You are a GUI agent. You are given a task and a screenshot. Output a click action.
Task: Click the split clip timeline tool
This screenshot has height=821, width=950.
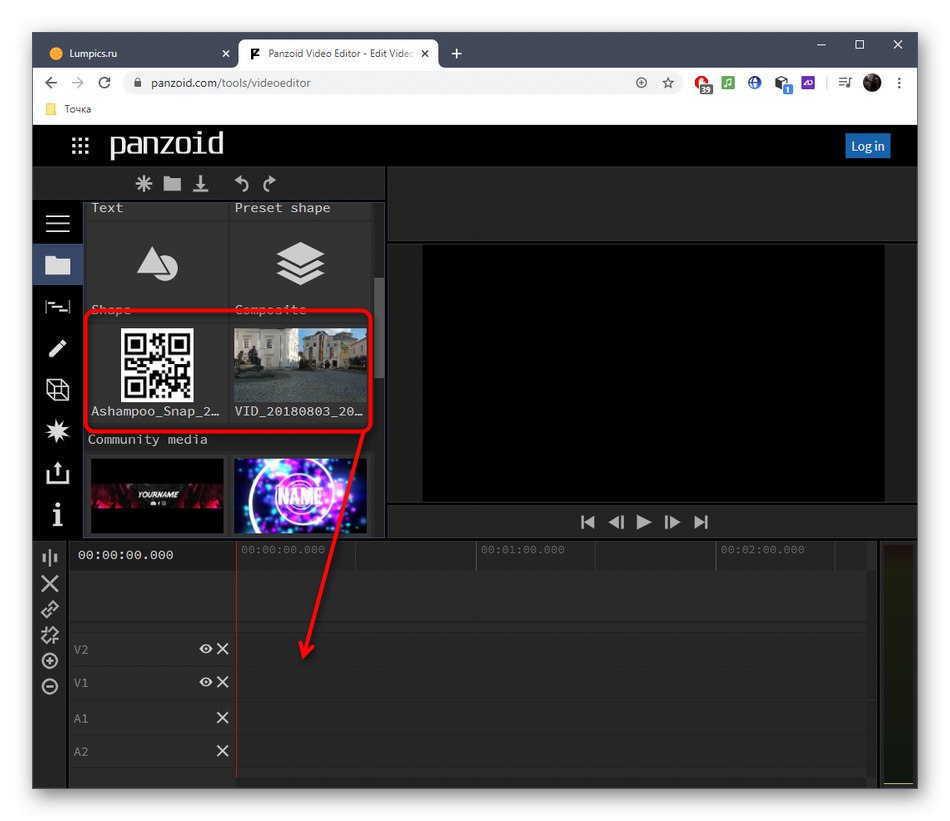click(50, 557)
